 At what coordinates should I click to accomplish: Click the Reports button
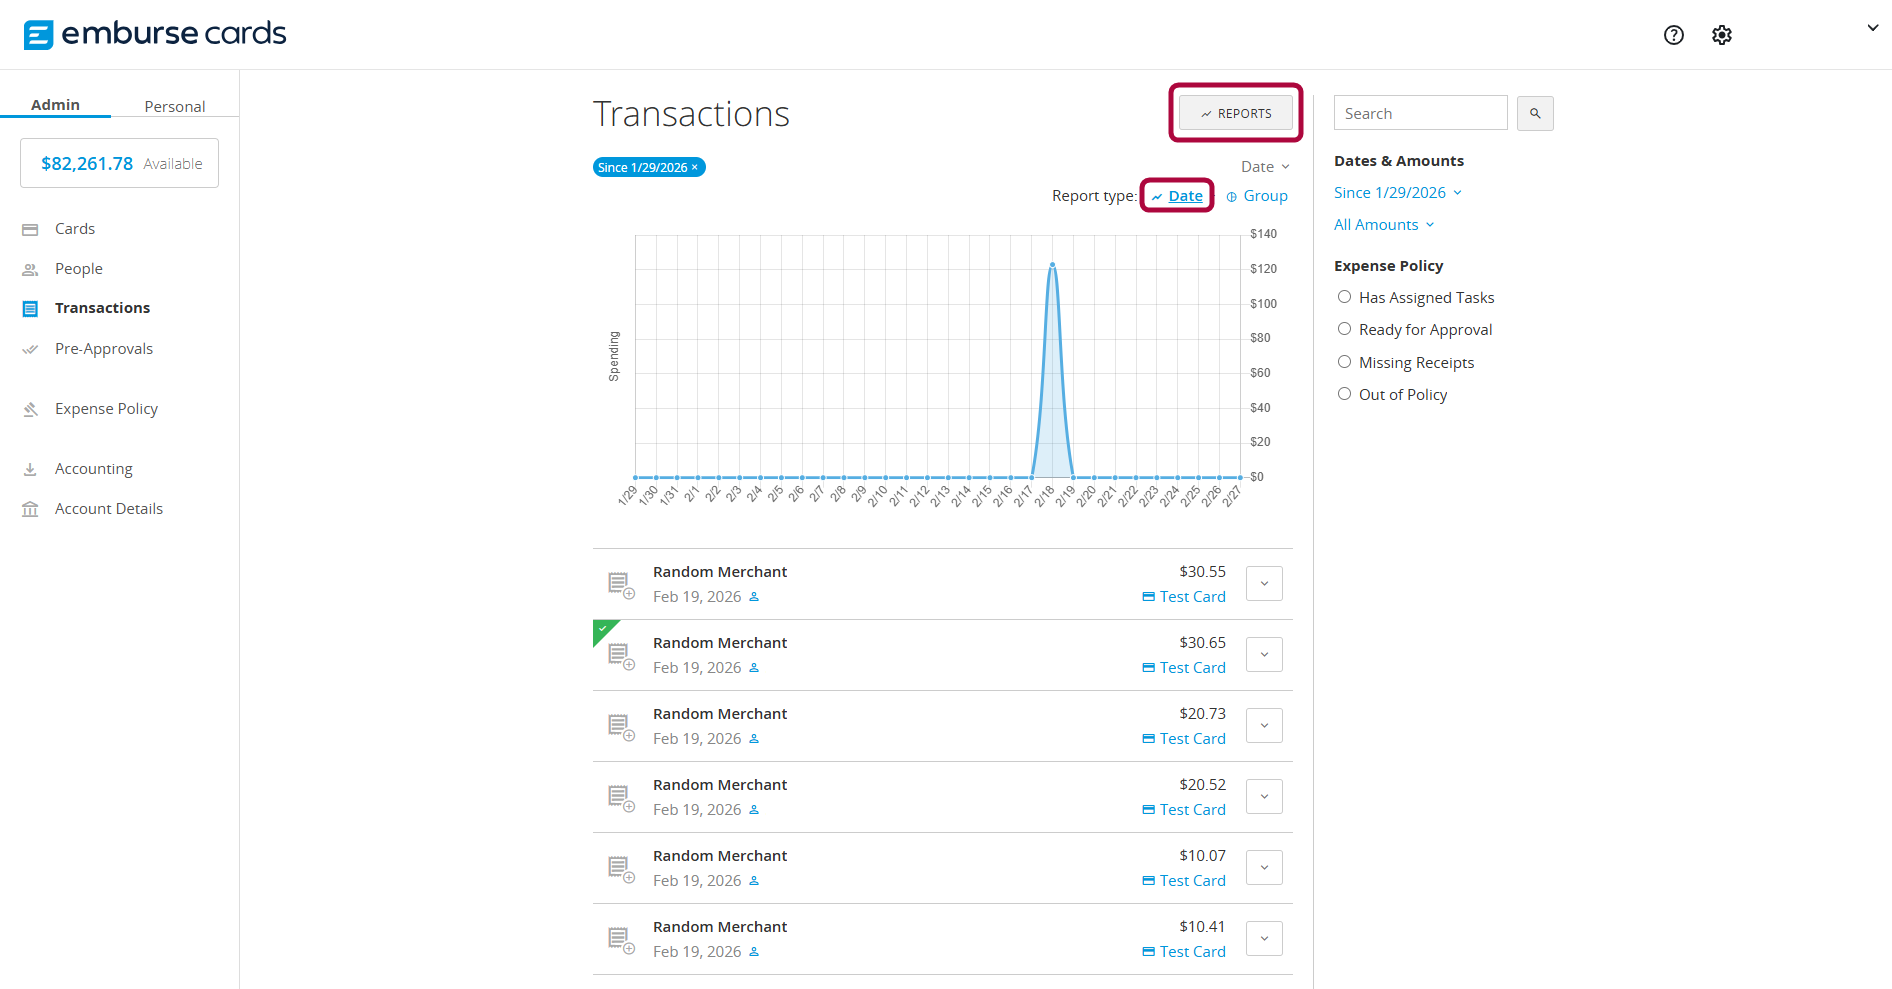click(1236, 114)
